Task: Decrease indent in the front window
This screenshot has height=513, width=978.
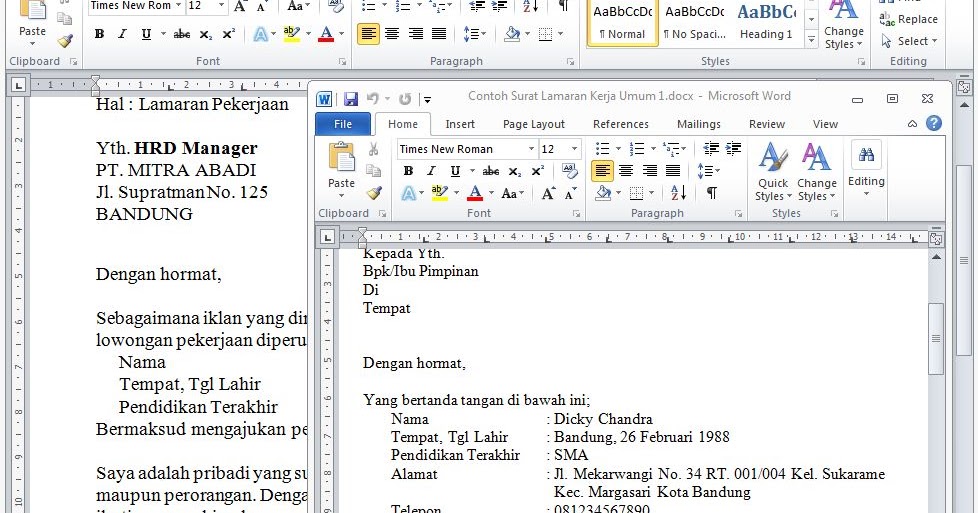Action: point(710,149)
